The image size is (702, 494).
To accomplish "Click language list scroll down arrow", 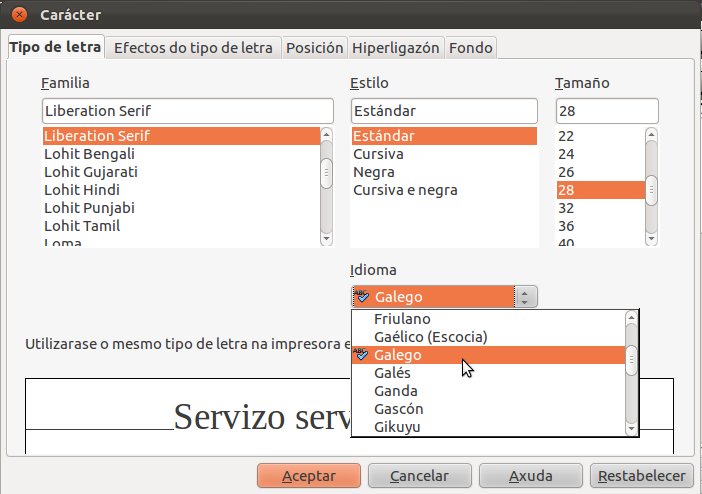I will pyautogui.click(x=631, y=429).
